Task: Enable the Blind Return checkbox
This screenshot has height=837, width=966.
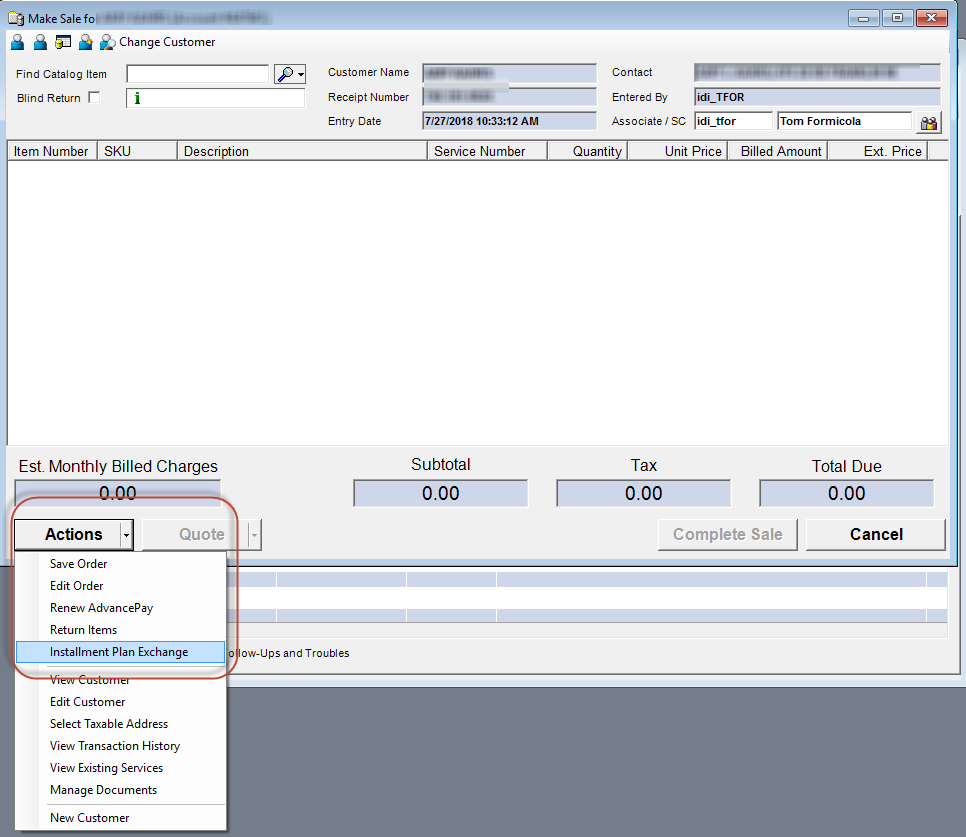Action: (94, 98)
